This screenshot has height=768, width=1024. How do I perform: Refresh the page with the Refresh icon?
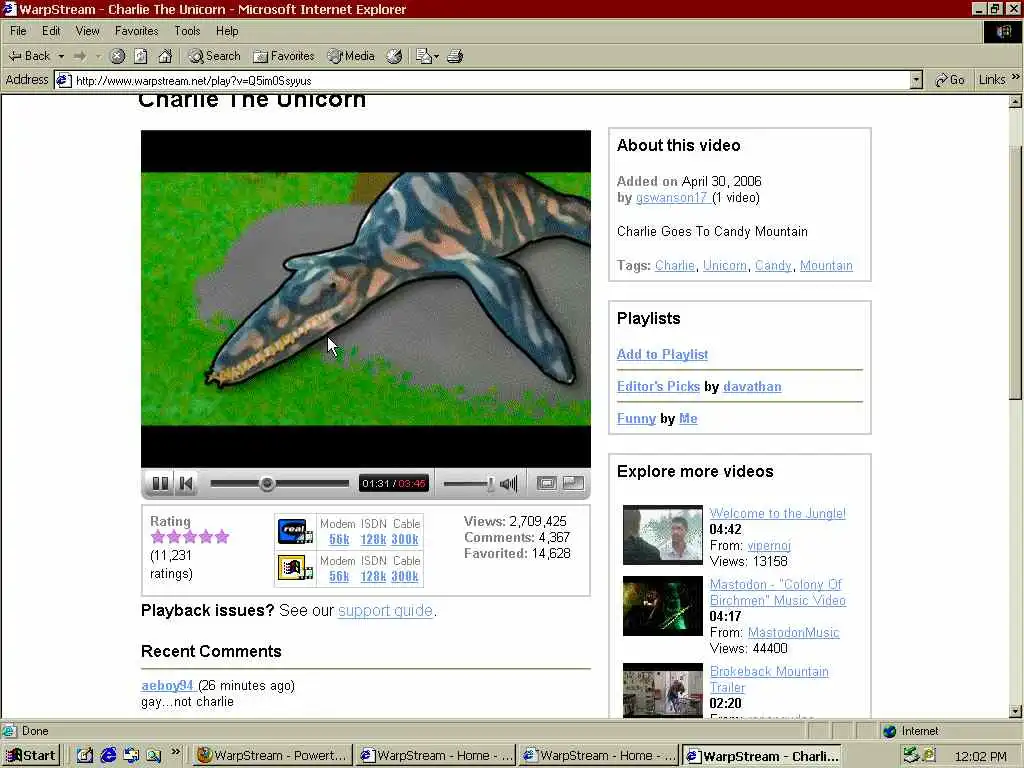(x=140, y=56)
